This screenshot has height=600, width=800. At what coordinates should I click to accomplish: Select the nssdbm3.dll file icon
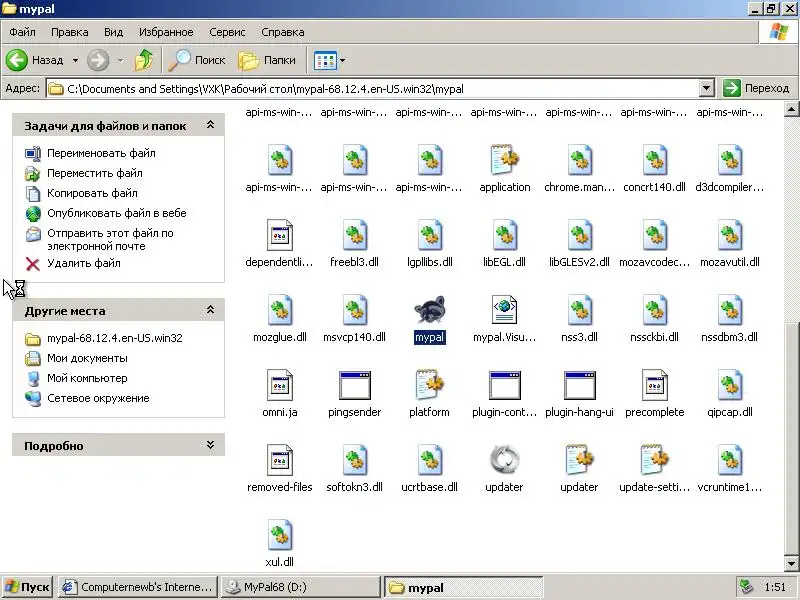tap(730, 310)
